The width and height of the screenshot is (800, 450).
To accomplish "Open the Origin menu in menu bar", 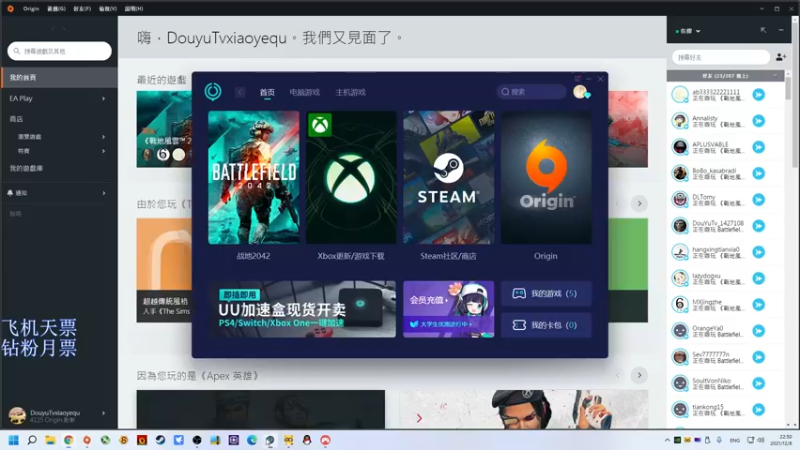I will click(31, 9).
